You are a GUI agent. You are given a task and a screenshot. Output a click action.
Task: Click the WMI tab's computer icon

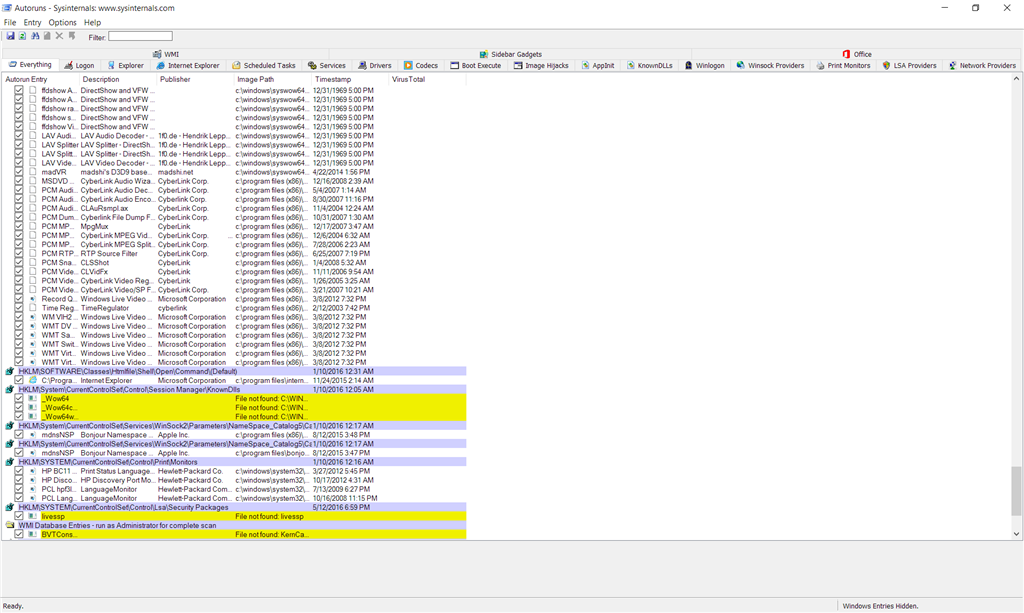tap(157, 54)
